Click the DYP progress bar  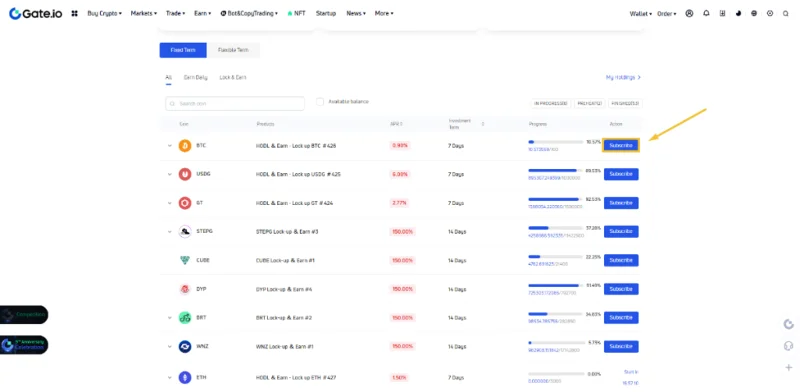click(556, 285)
